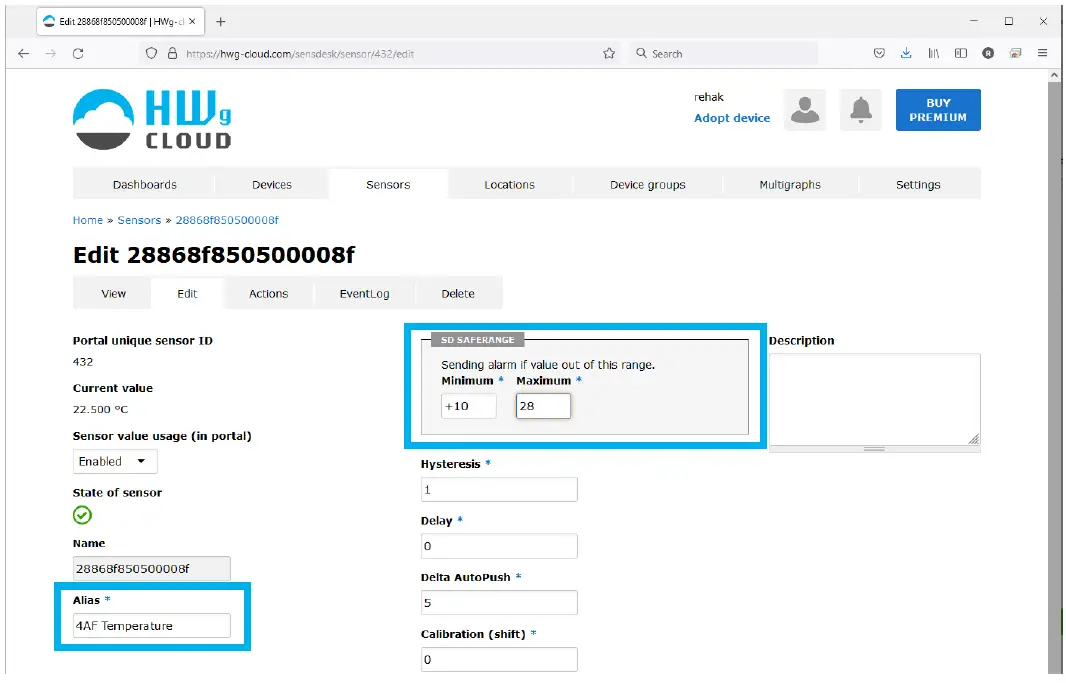Click the Alias text field
Viewport: 1066px width, 685px height.
pyautogui.click(x=152, y=626)
